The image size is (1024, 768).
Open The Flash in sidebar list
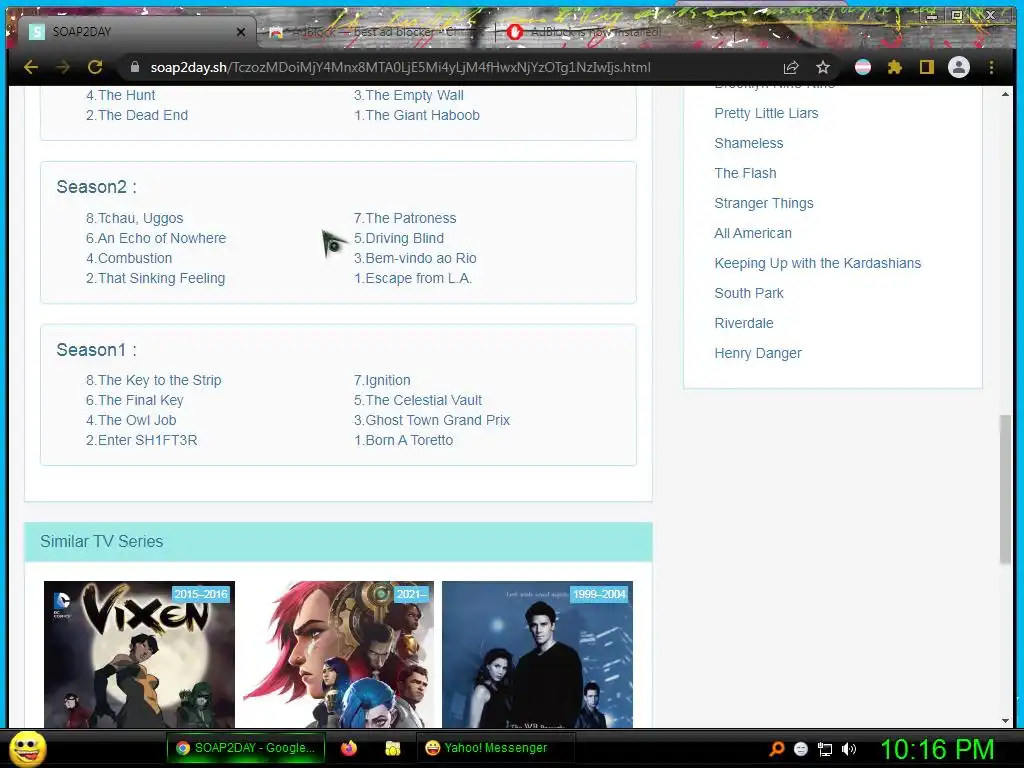pyautogui.click(x=745, y=174)
